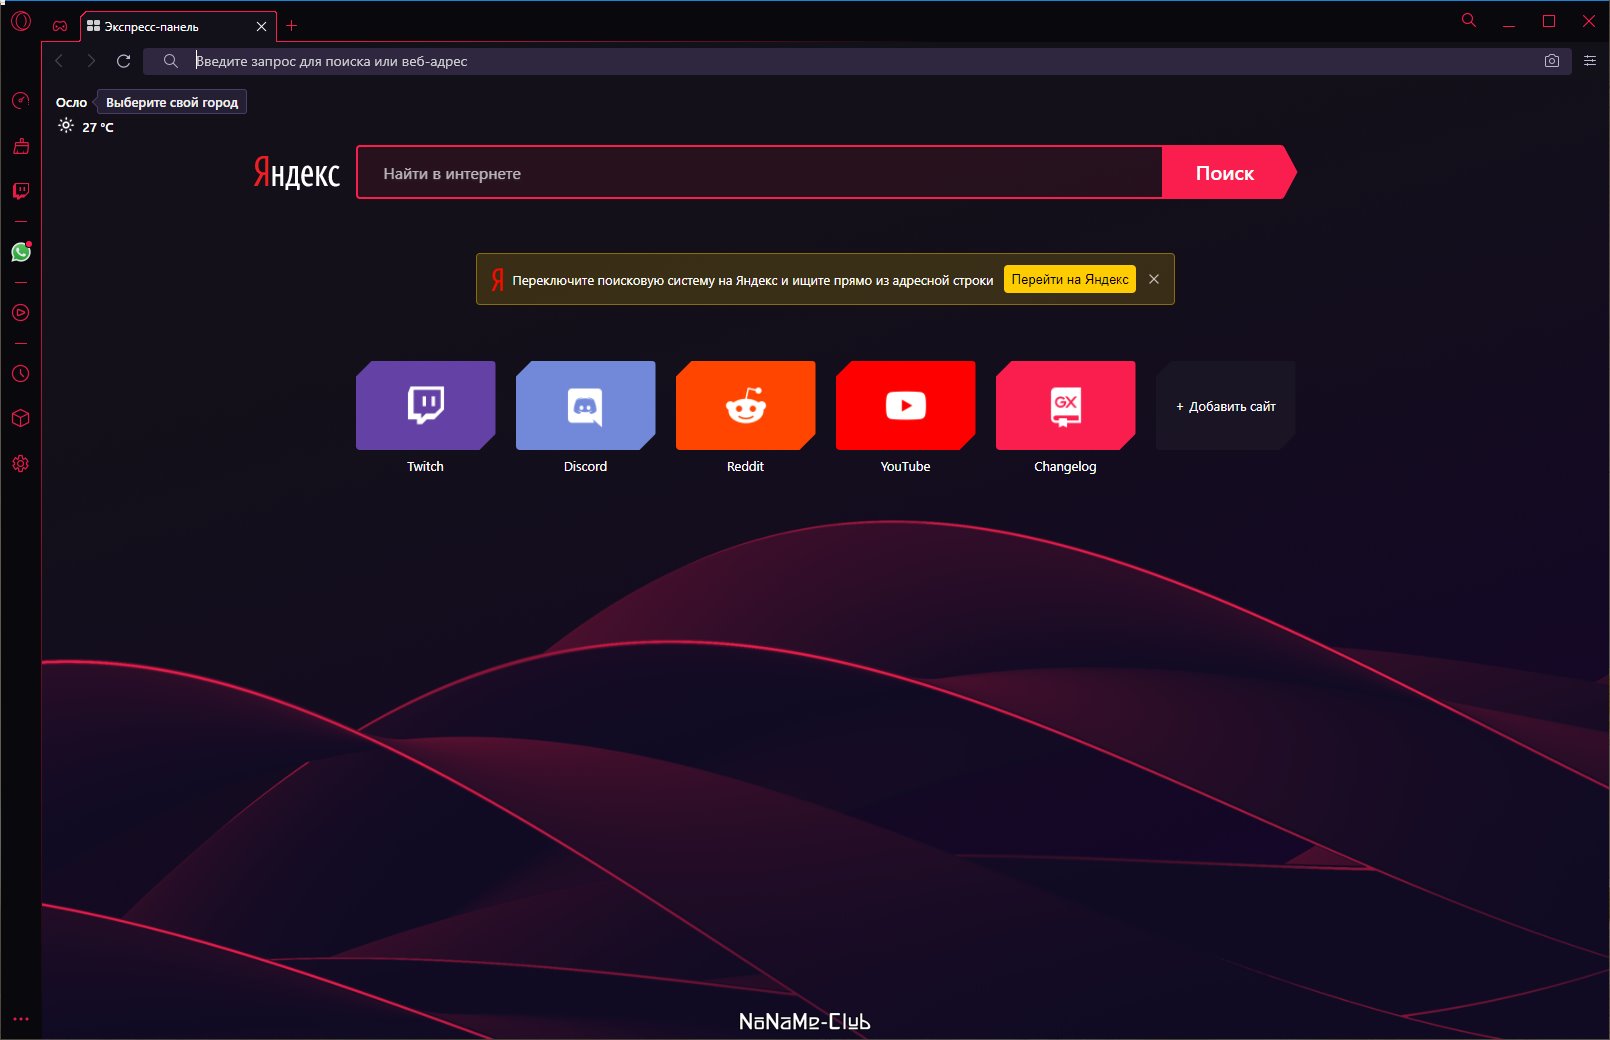1610x1040 pixels.
Task: Close the Экспресс-панель tab
Action: pyautogui.click(x=261, y=27)
